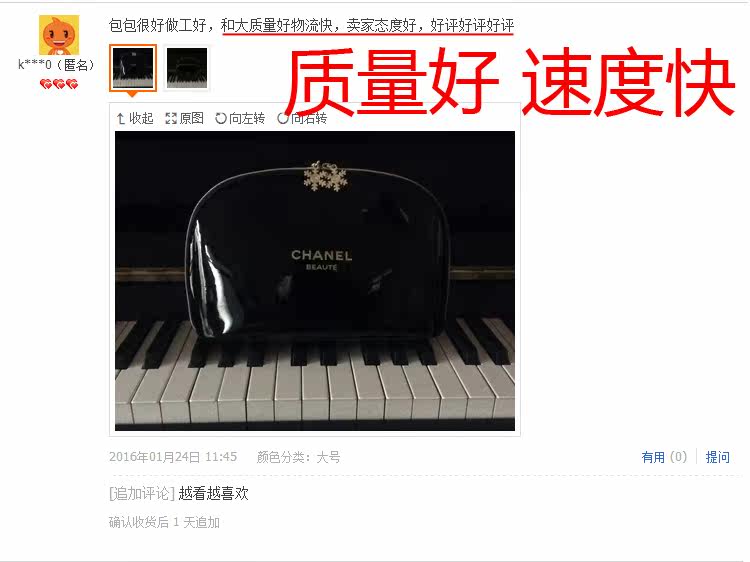Open the original image via 原图
The image size is (750, 562).
tap(185, 118)
